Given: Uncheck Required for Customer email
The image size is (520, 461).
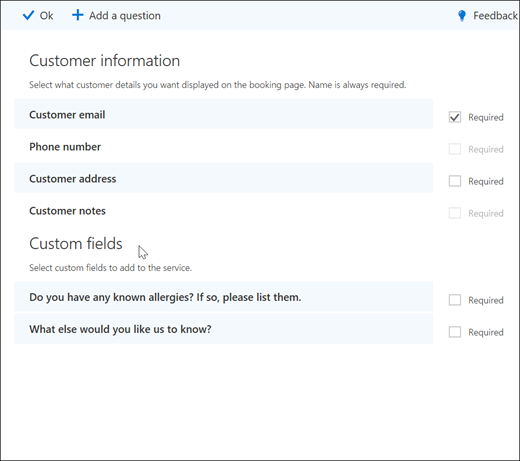Looking at the screenshot, I should [x=455, y=117].
